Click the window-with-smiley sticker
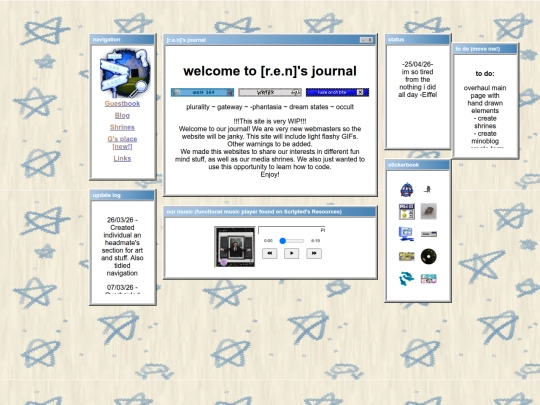Screen dimensions: 540x405 pos(407,211)
